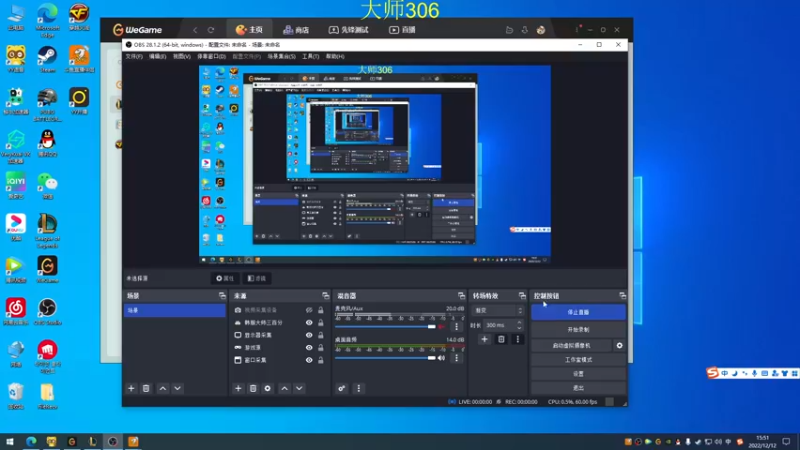The height and width of the screenshot is (450, 800).
Task: Move the scene down in the Scenes panel
Action: pyautogui.click(x=178, y=388)
